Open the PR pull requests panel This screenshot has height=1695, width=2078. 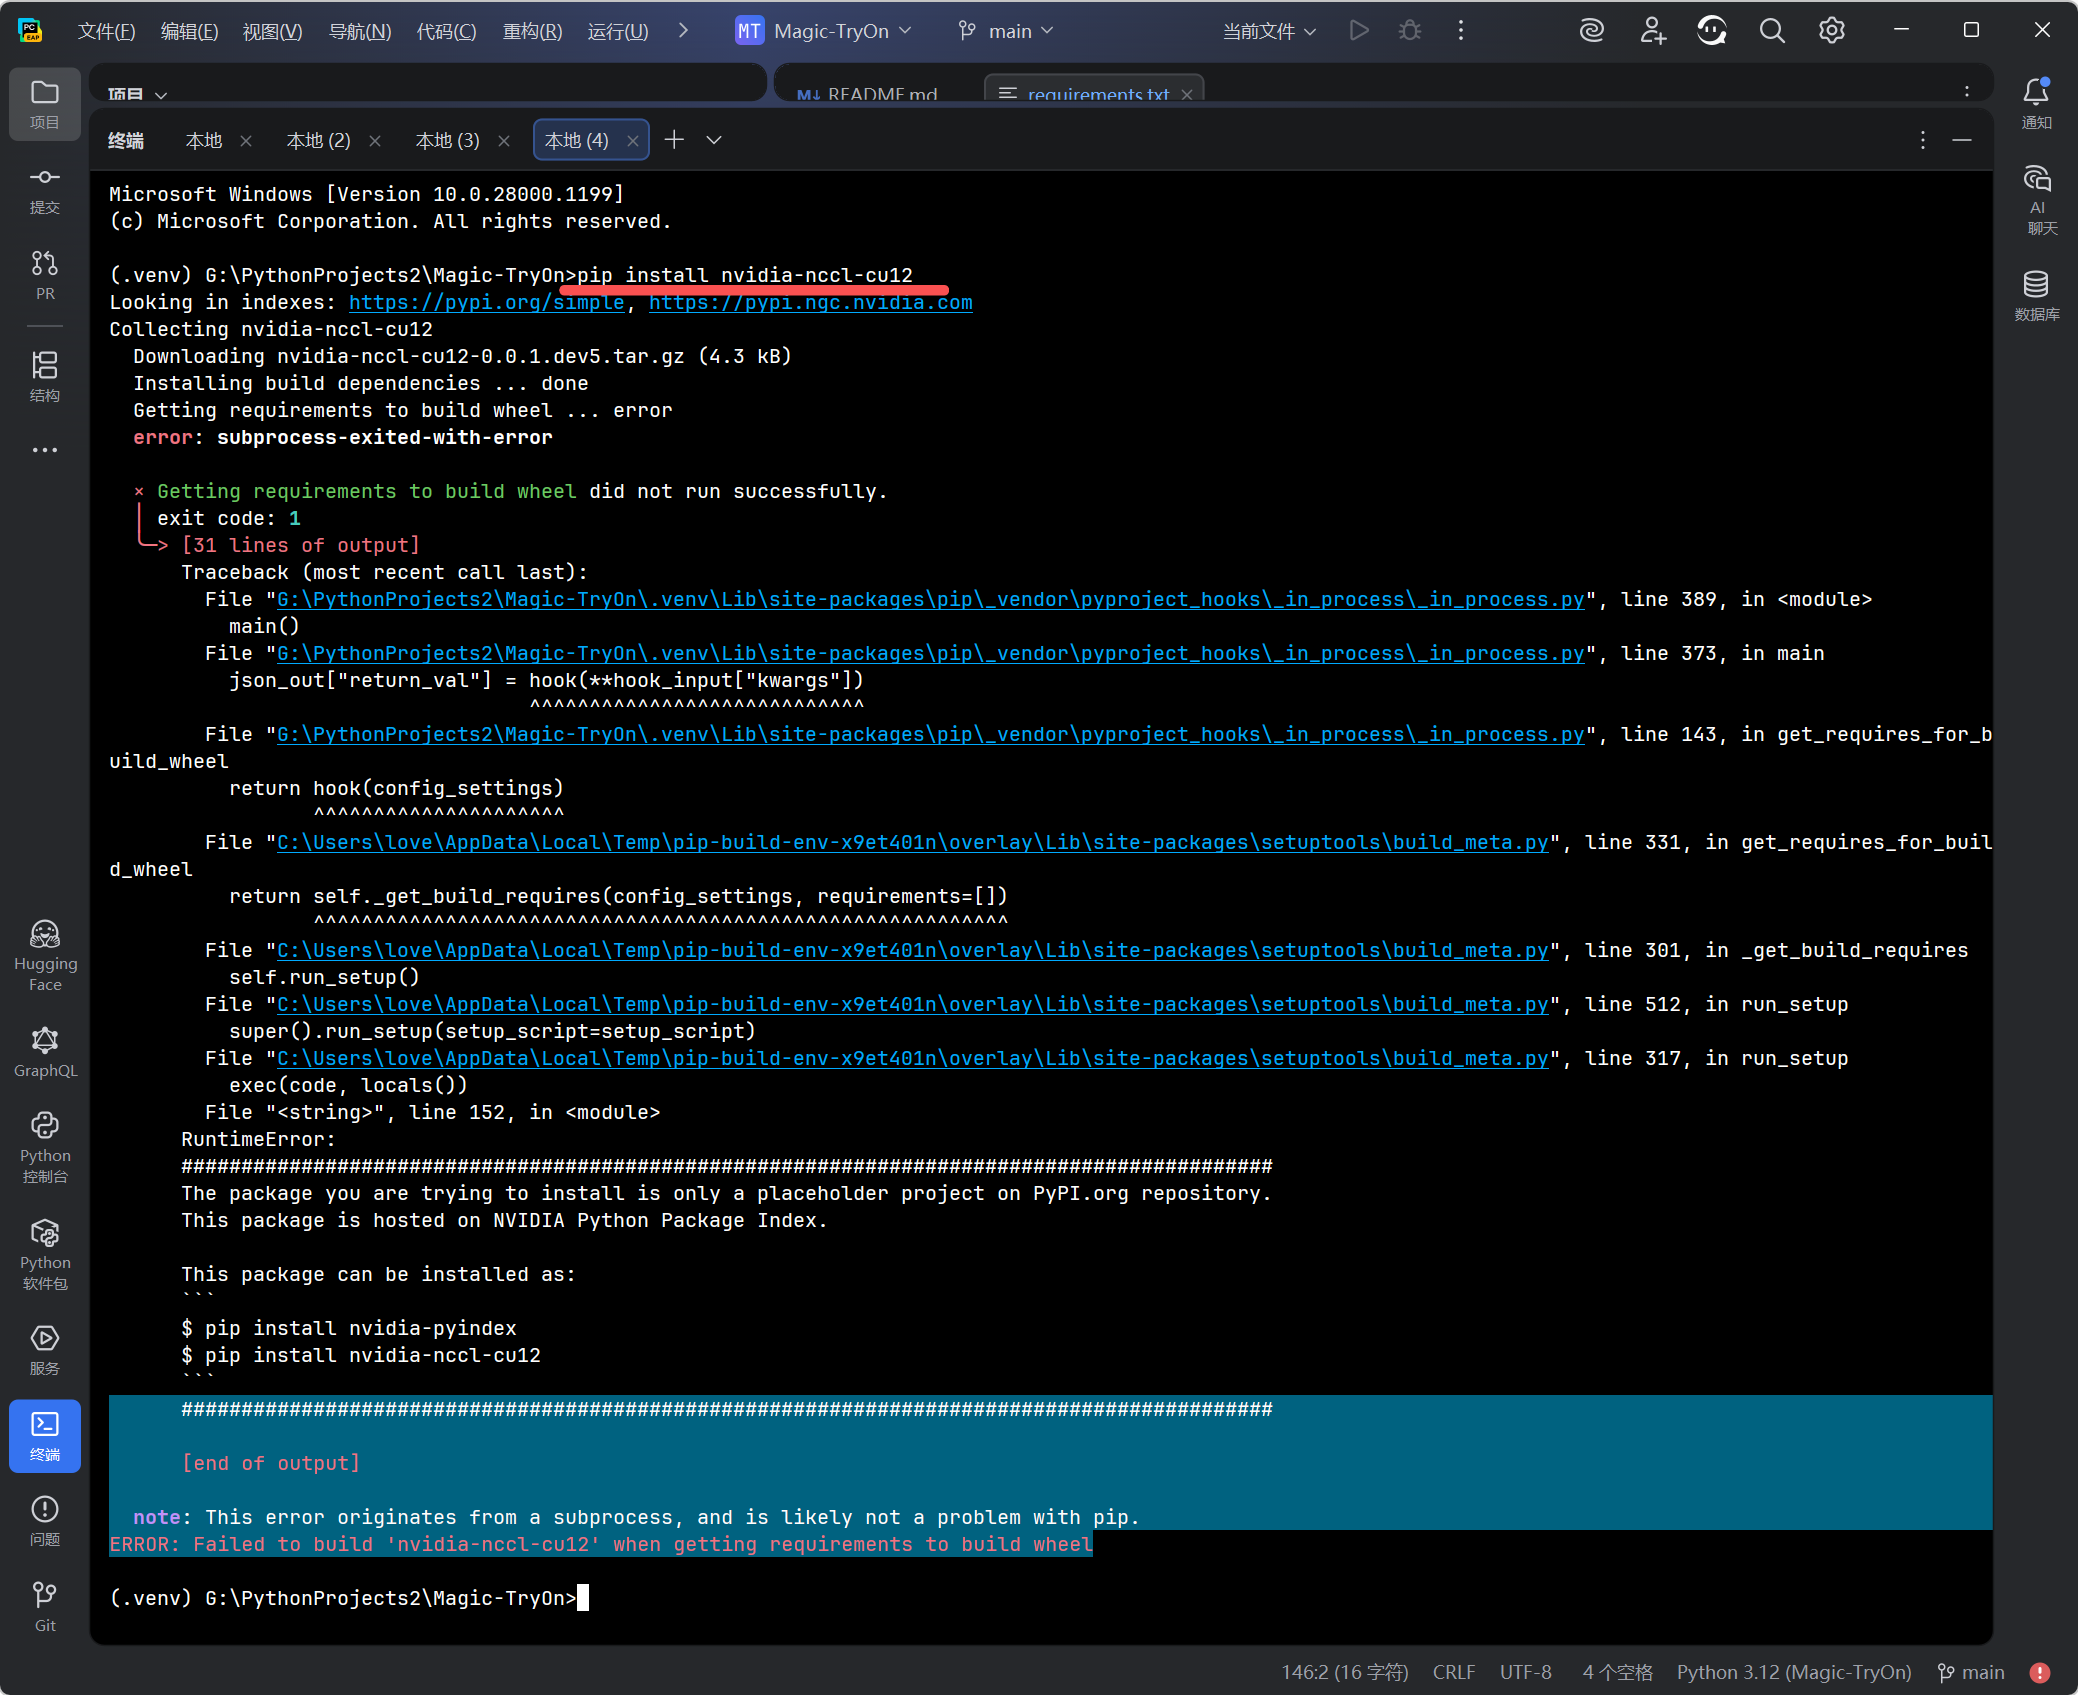45,275
